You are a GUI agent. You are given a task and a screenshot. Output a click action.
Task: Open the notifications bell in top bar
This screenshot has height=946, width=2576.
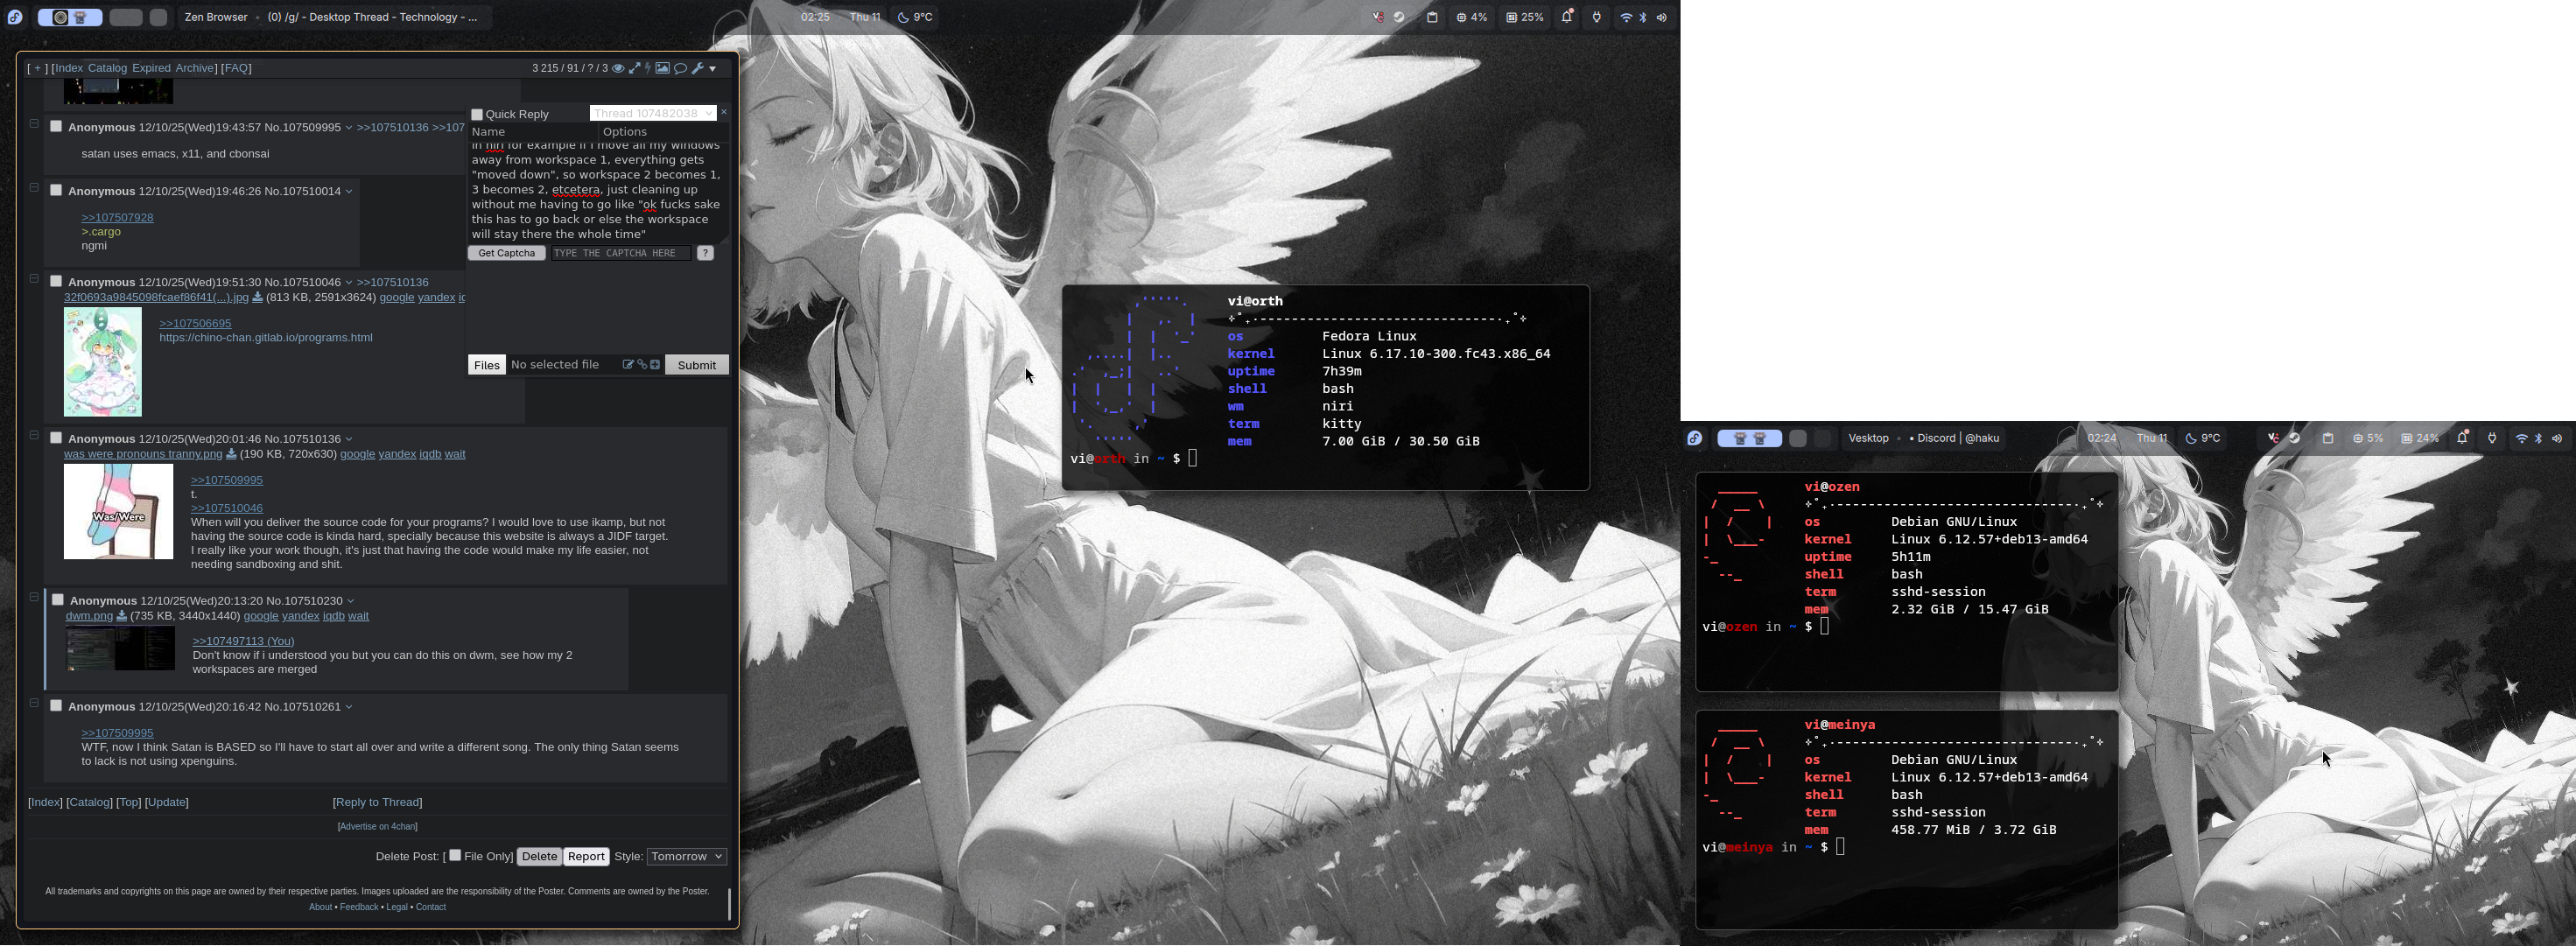click(1566, 17)
